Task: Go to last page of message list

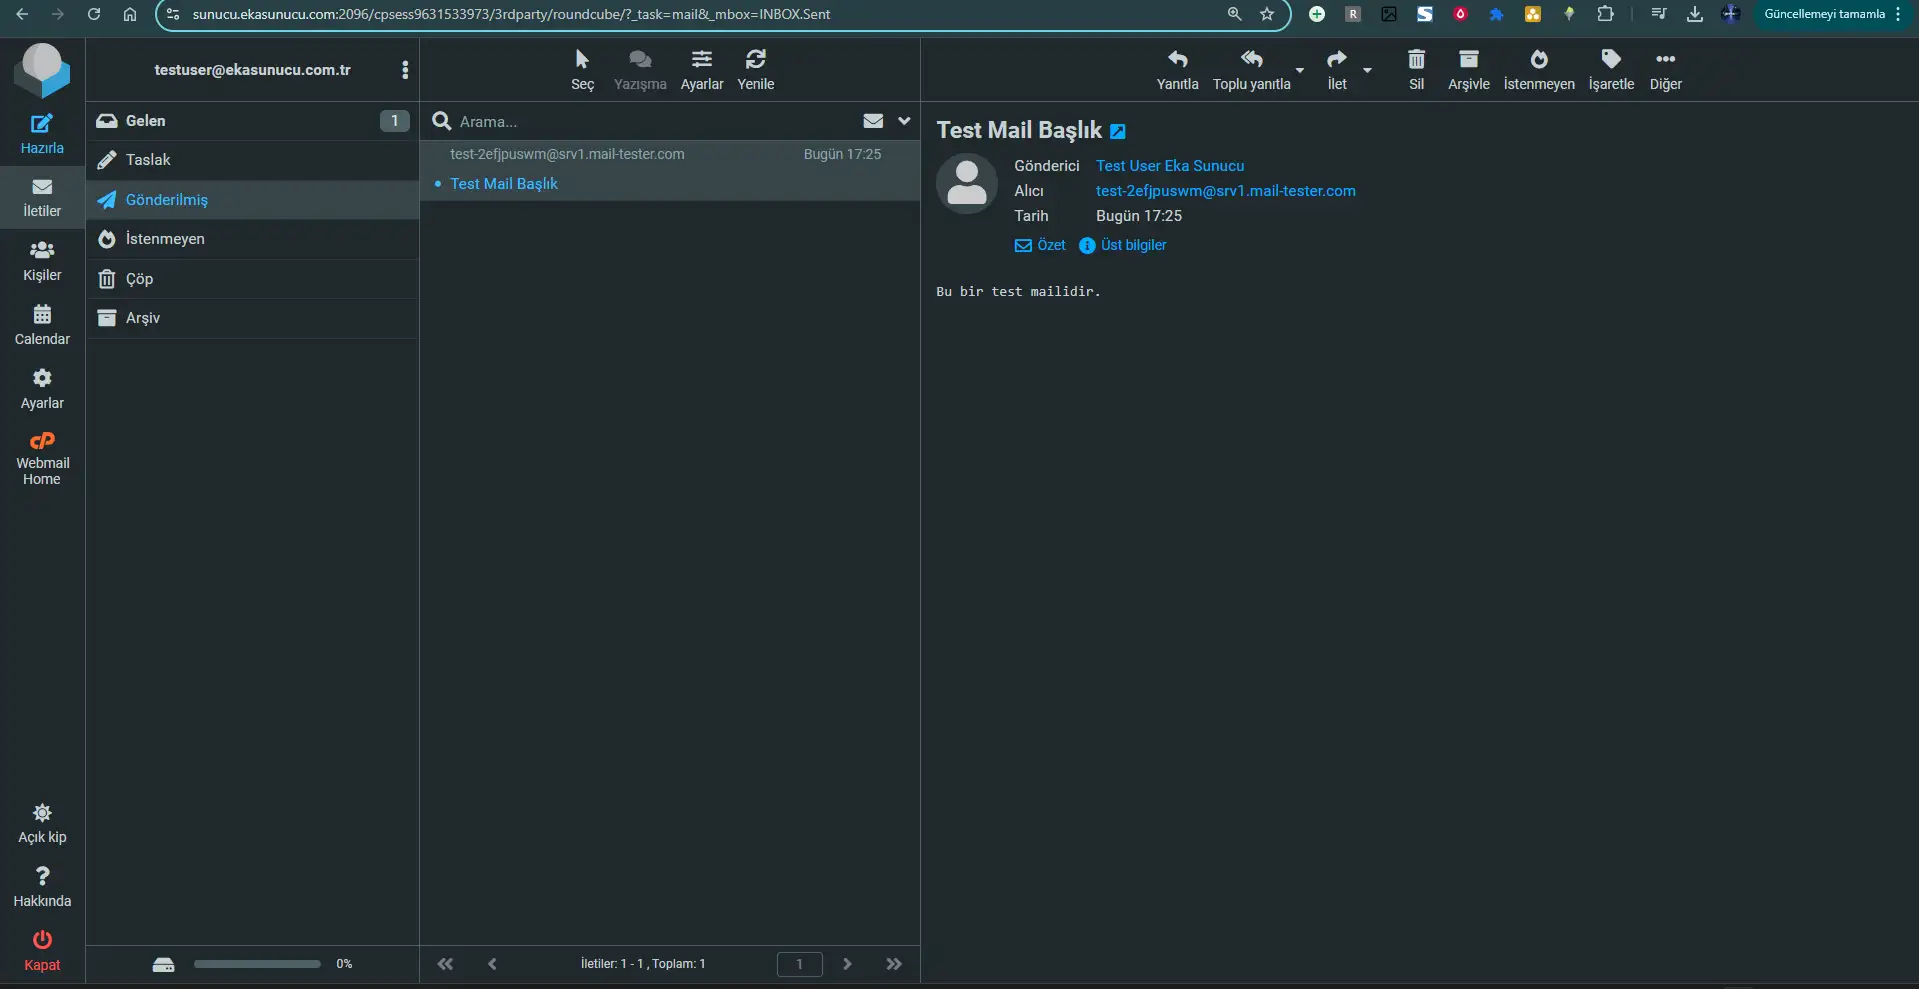Action: coord(894,964)
